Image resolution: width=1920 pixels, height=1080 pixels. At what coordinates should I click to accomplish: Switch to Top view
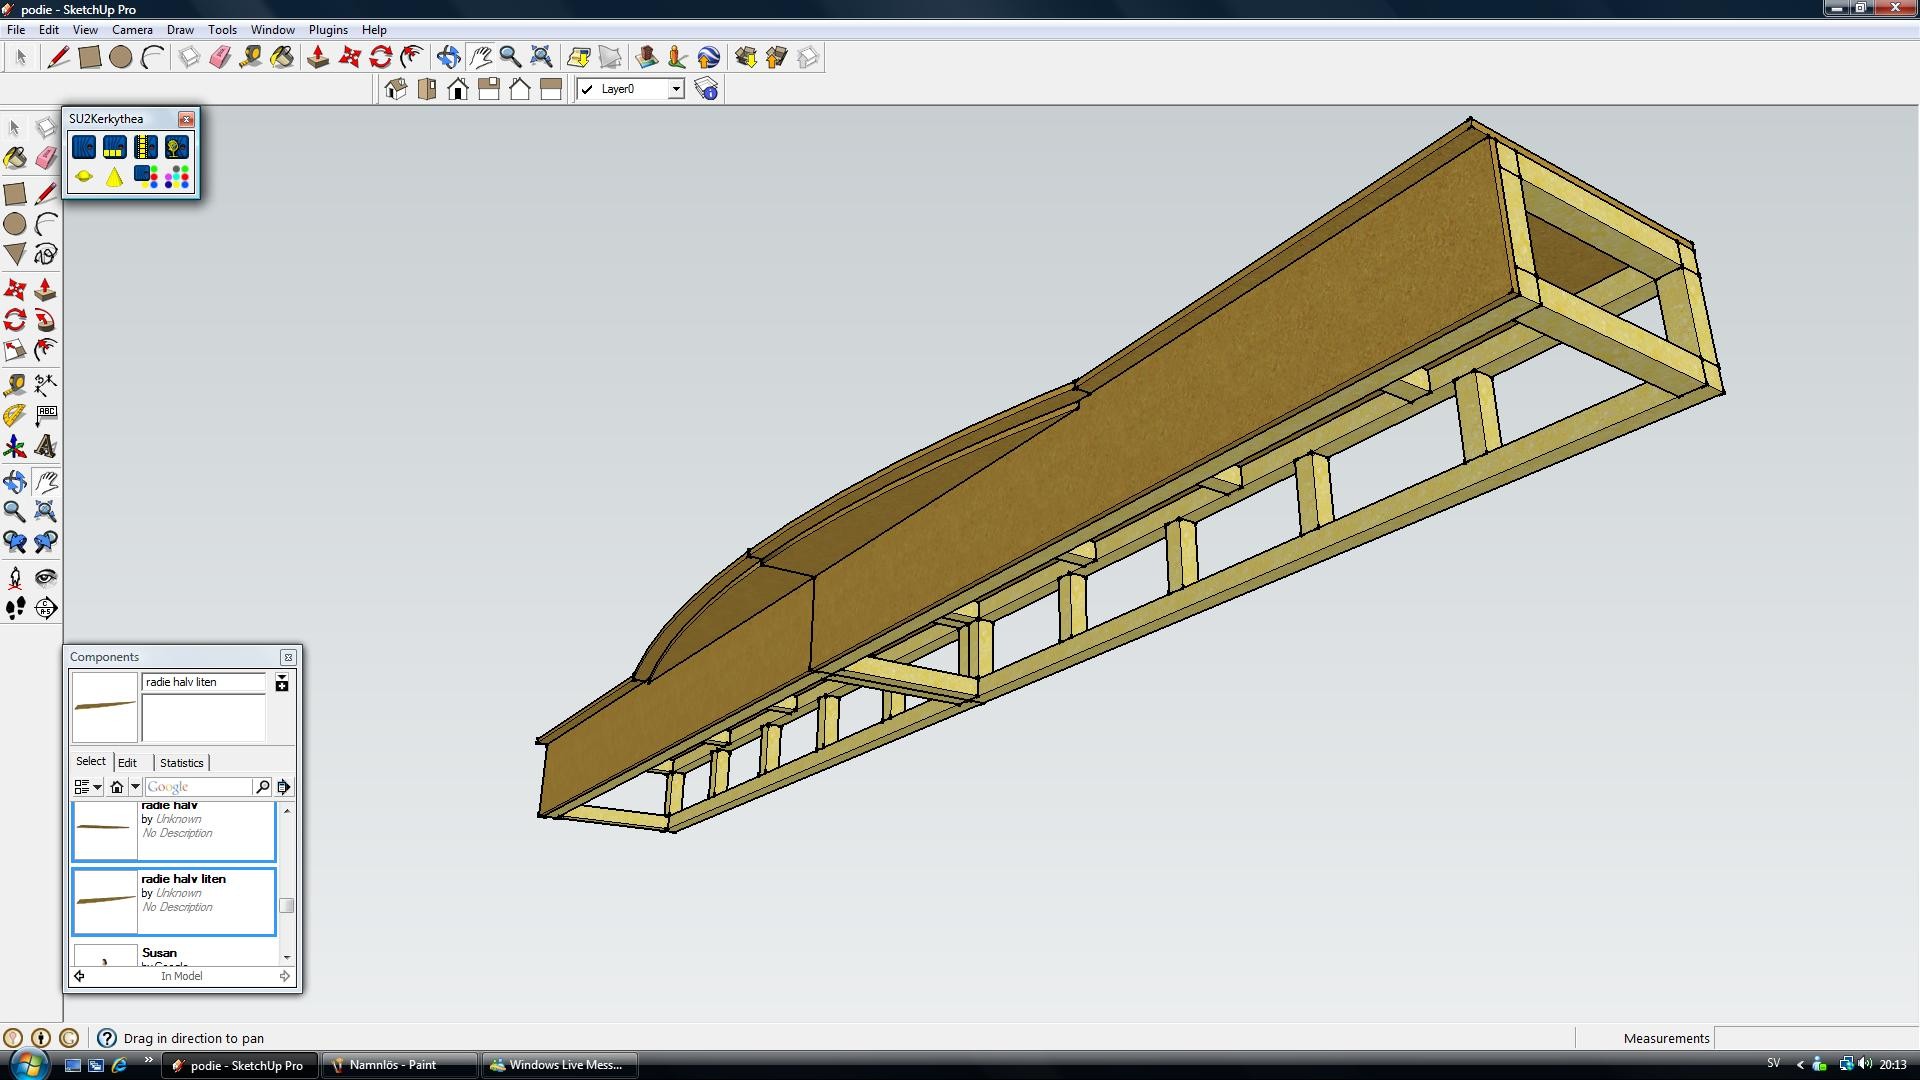(427, 89)
